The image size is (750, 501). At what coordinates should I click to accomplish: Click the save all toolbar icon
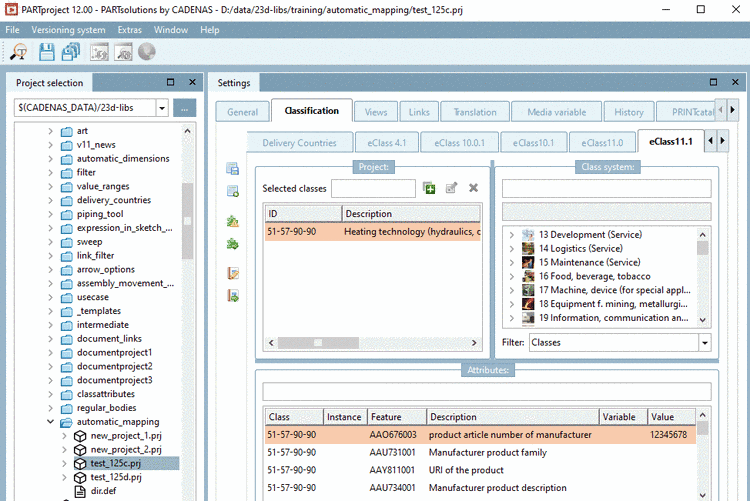coord(71,52)
